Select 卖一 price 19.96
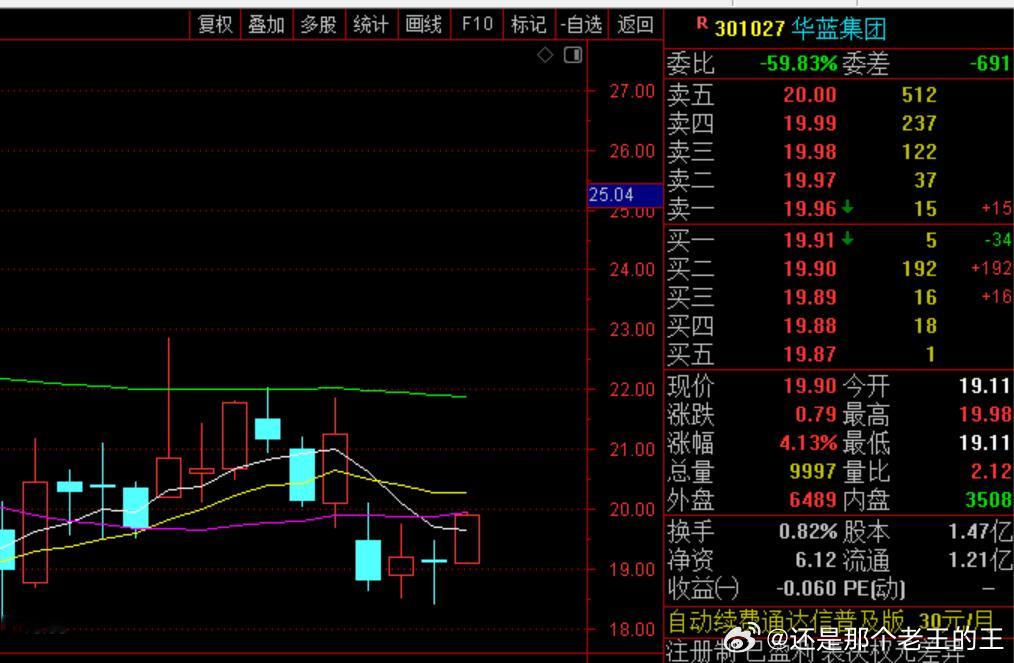This screenshot has height=663, width=1014. (810, 209)
